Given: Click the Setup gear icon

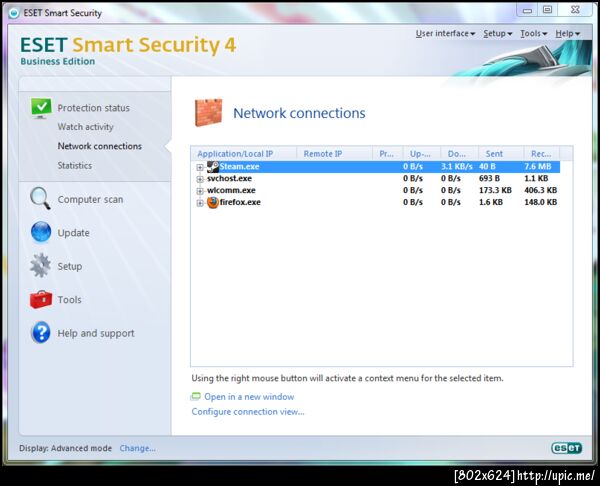Looking at the screenshot, I should click(x=40, y=265).
